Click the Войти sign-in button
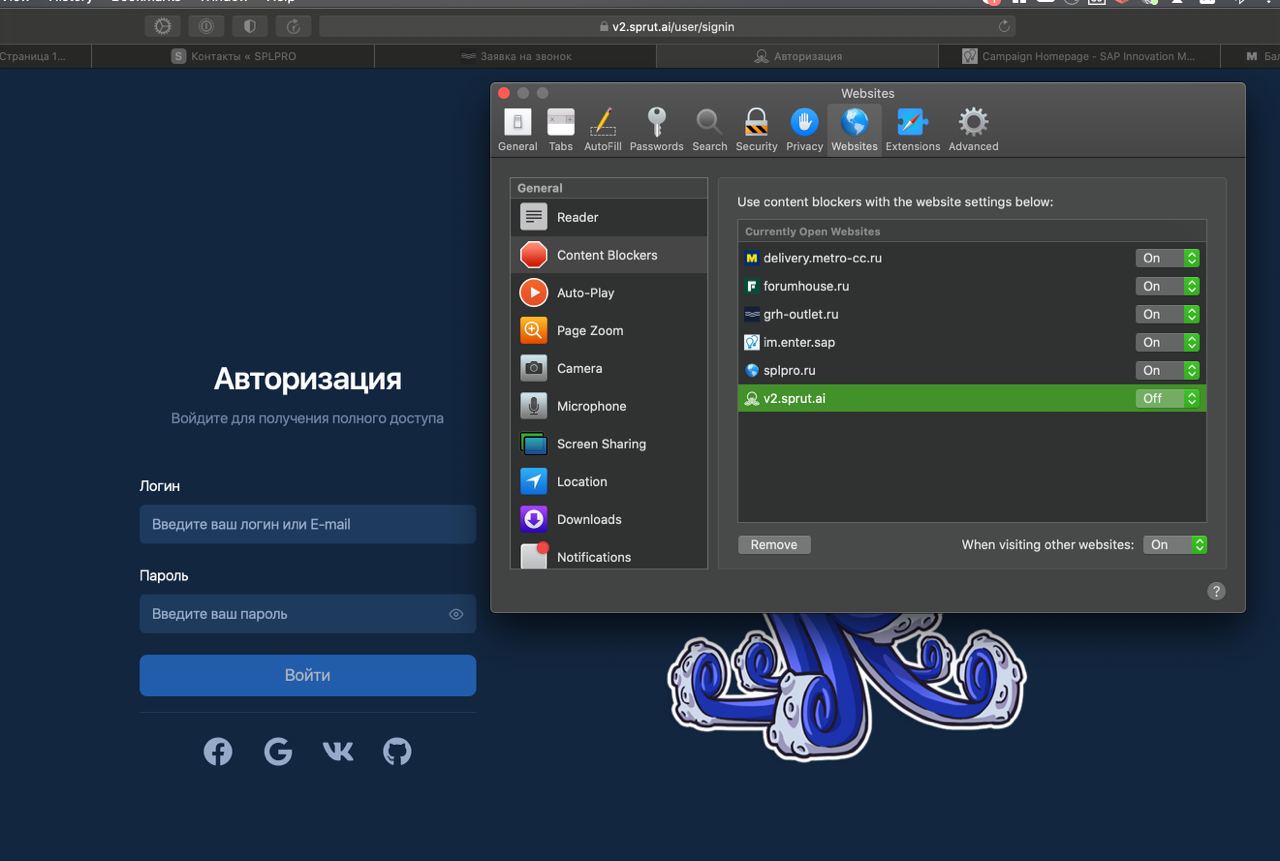This screenshot has height=861, width=1280. (307, 675)
